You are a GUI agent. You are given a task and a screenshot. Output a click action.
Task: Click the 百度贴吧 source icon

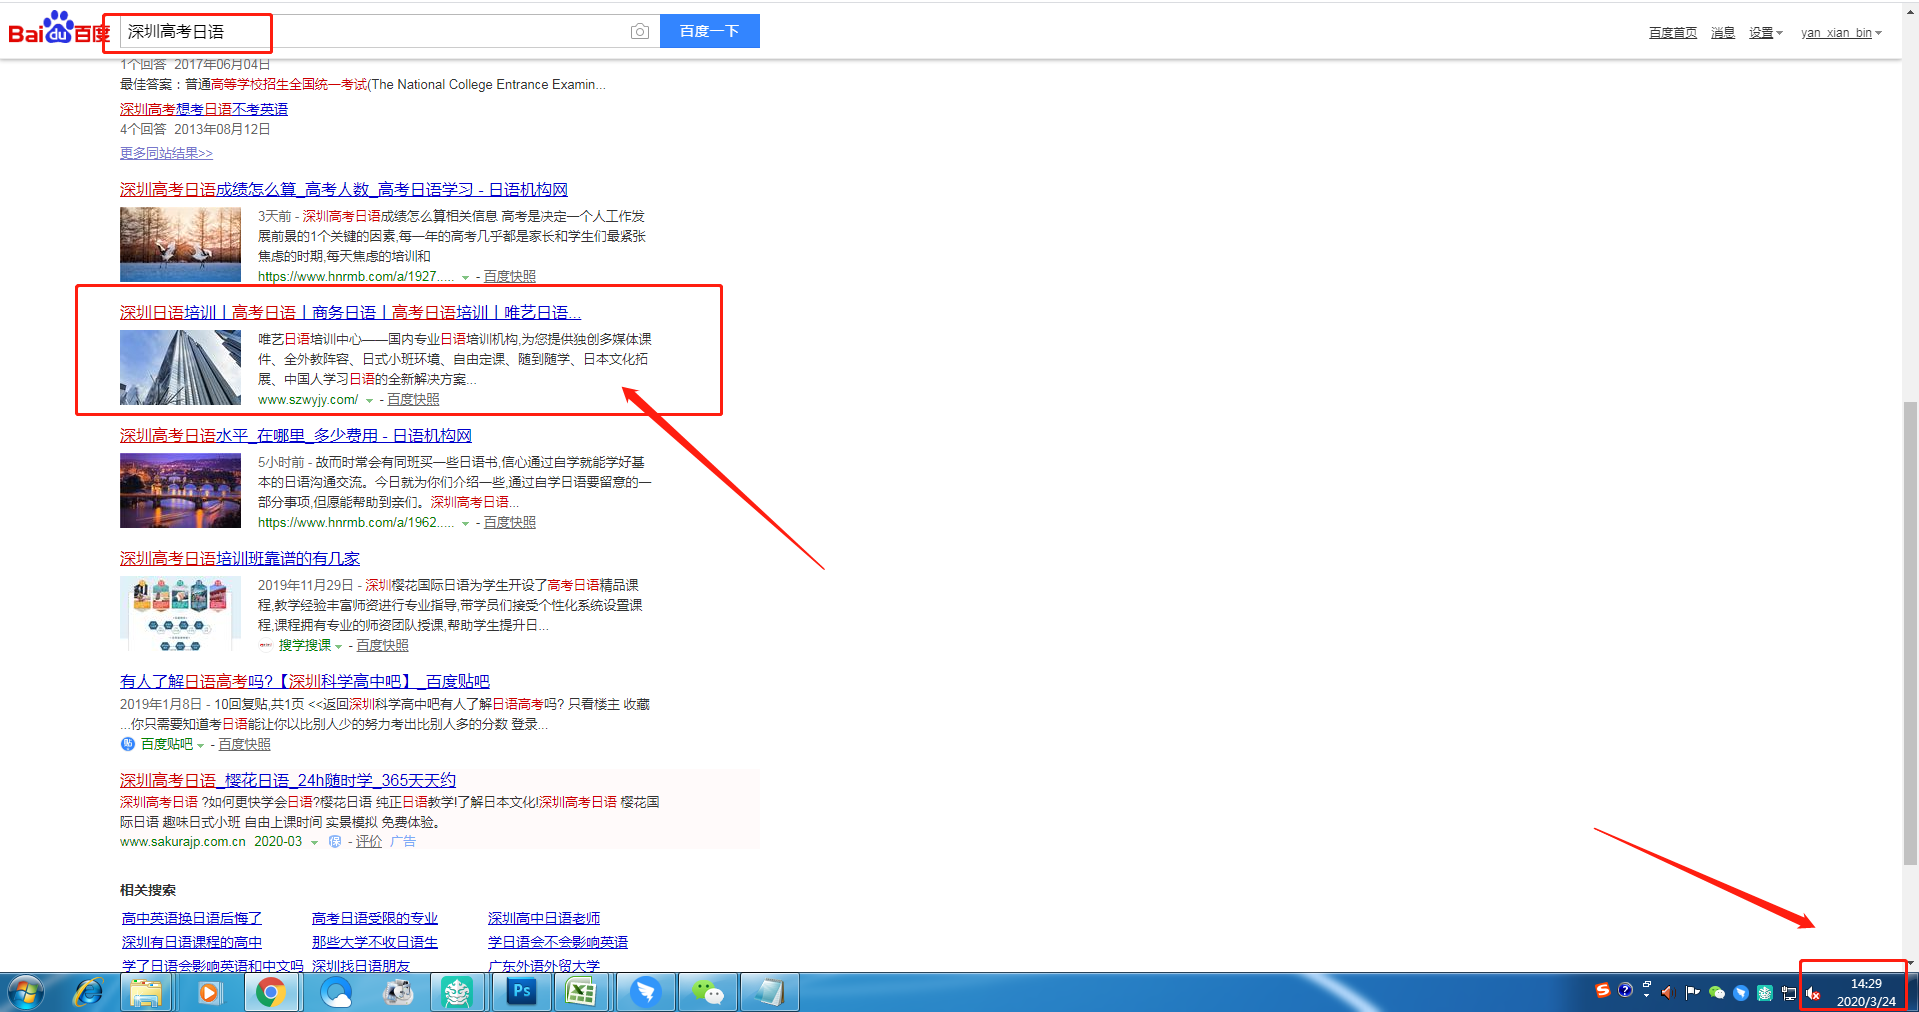(x=128, y=744)
